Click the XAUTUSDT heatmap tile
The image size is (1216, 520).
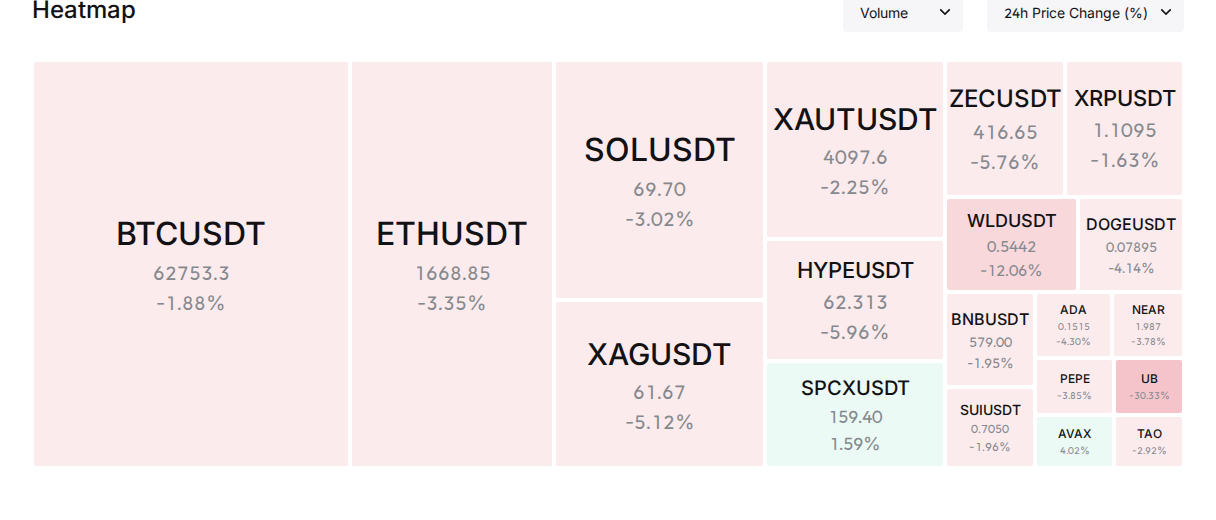point(855,150)
